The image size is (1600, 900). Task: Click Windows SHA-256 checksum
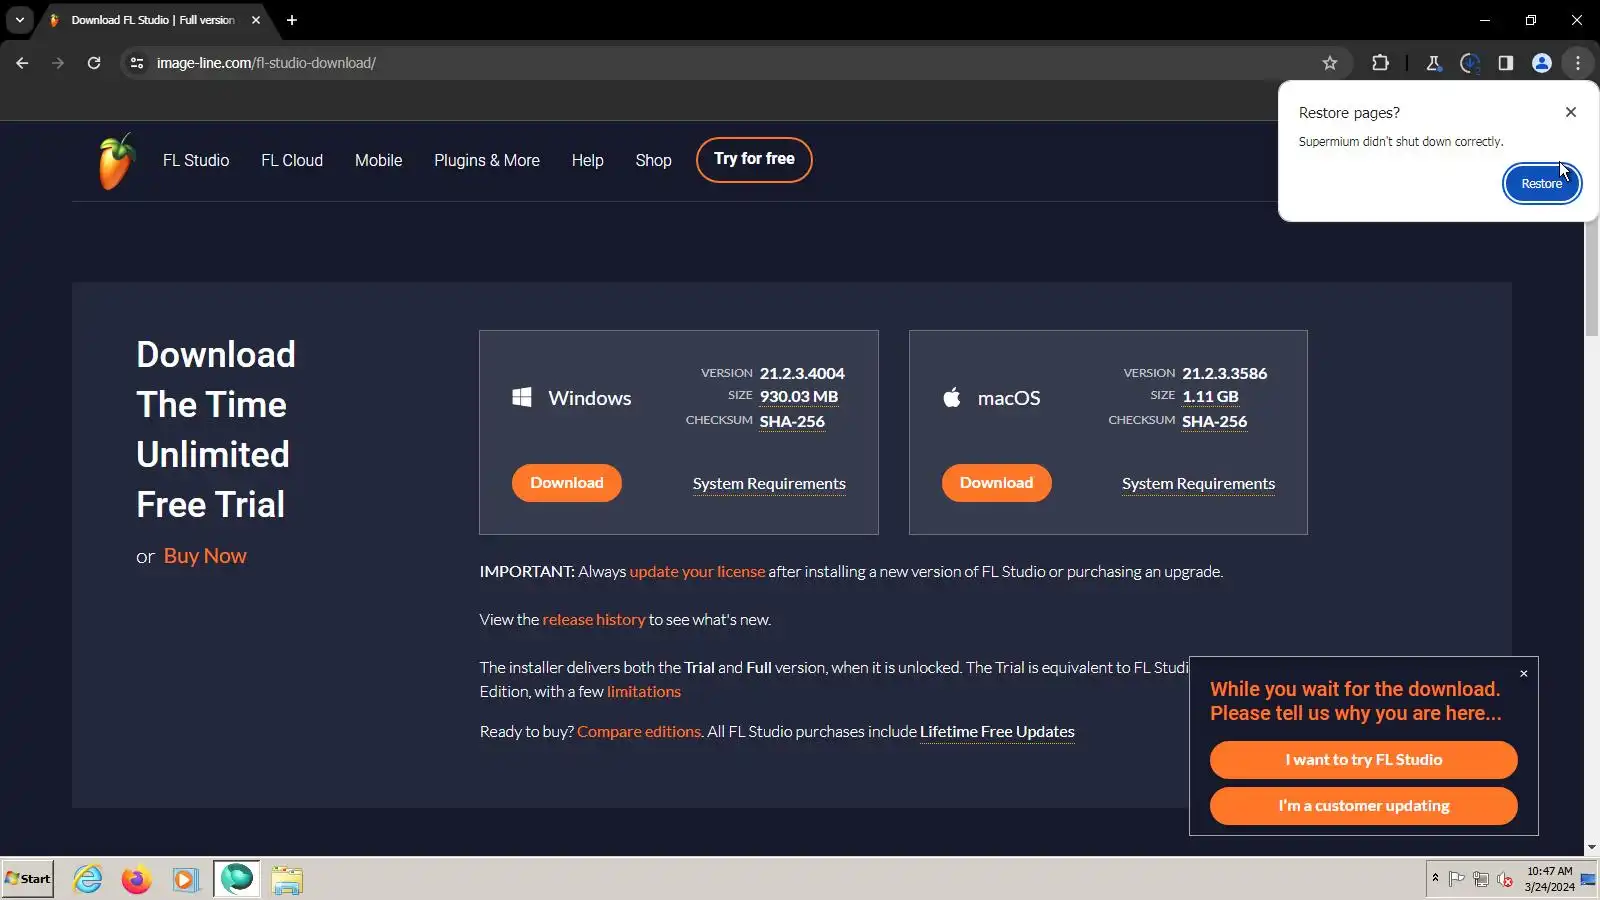[792, 421]
